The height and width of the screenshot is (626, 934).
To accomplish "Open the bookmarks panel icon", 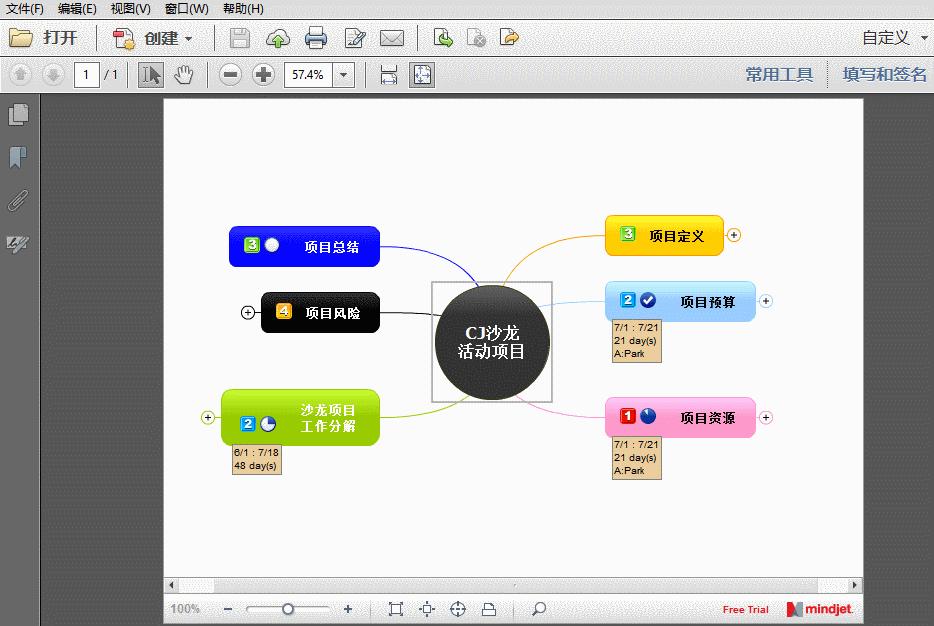I will point(17,158).
